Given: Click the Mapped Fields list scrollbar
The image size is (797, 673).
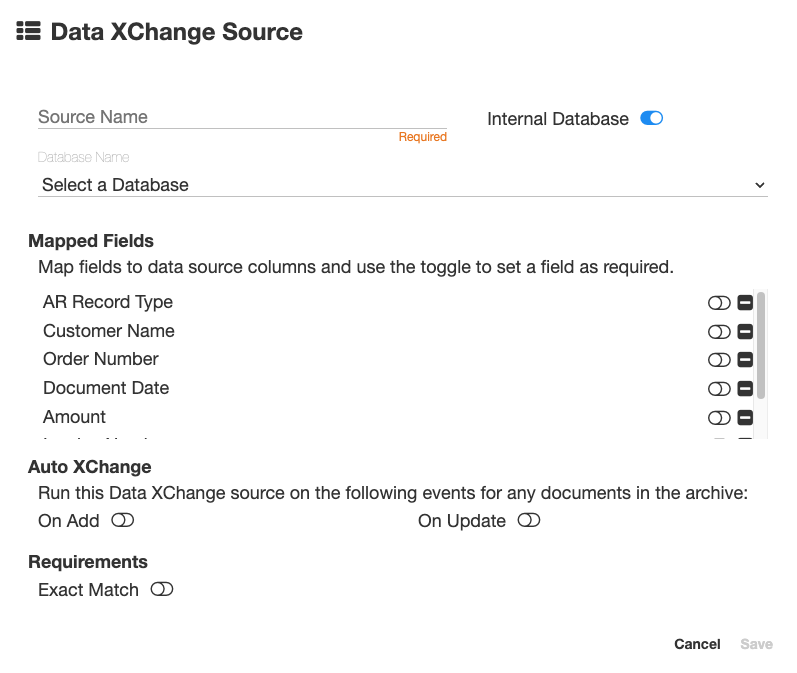Looking at the screenshot, I should tap(761, 346).
